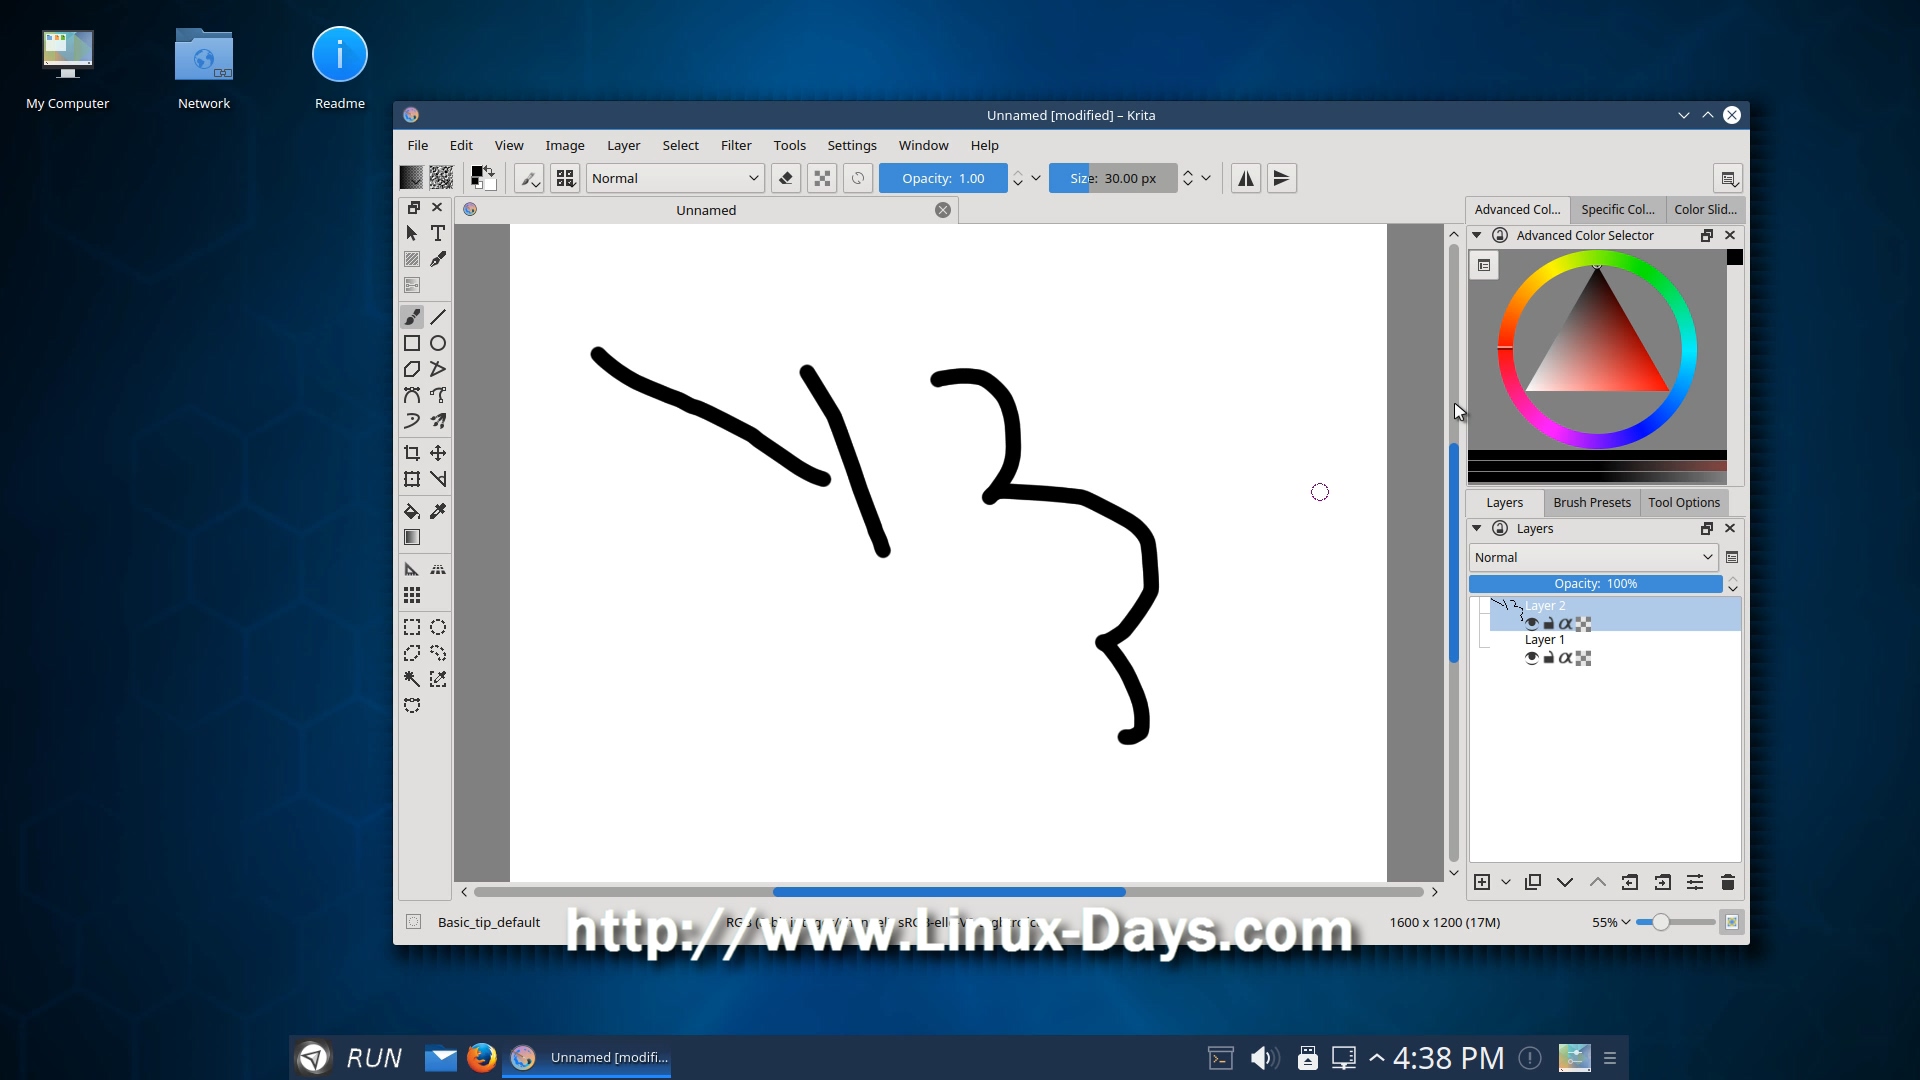Select the Grid tool
Viewport: 1920px width, 1080px height.
coord(412,595)
